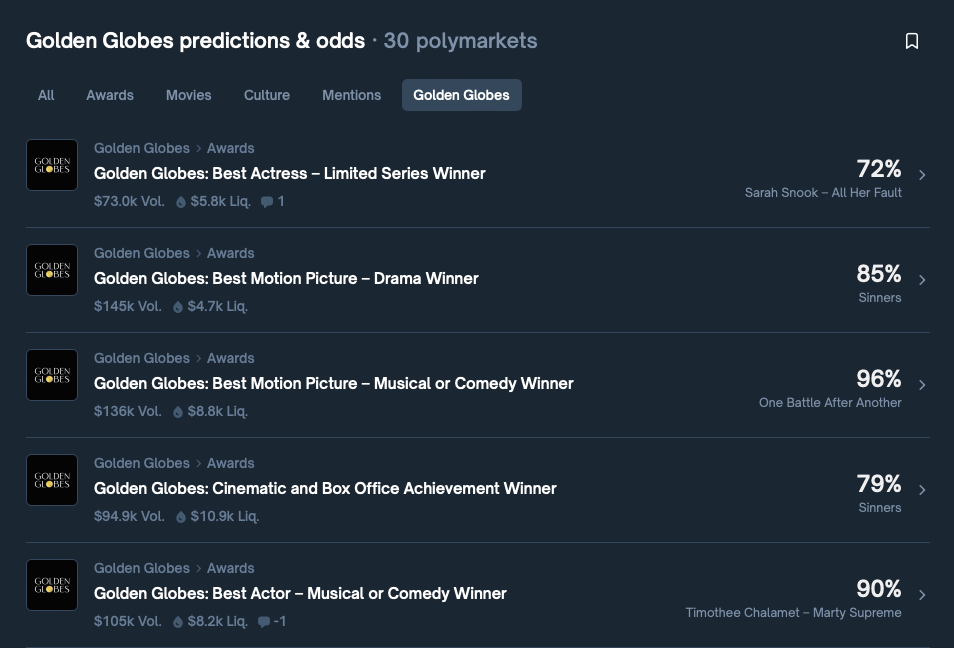Click Golden Globes logo beside Best Motion Picture Drama
This screenshot has height=648, width=954.
click(52, 270)
